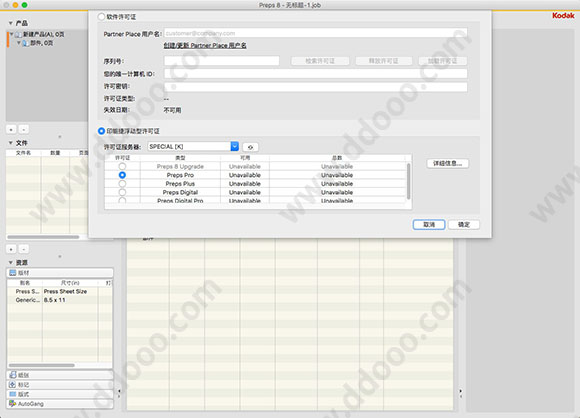Click the Press Sheet Size cell
Screen dimensions: 580x418
click(65, 291)
